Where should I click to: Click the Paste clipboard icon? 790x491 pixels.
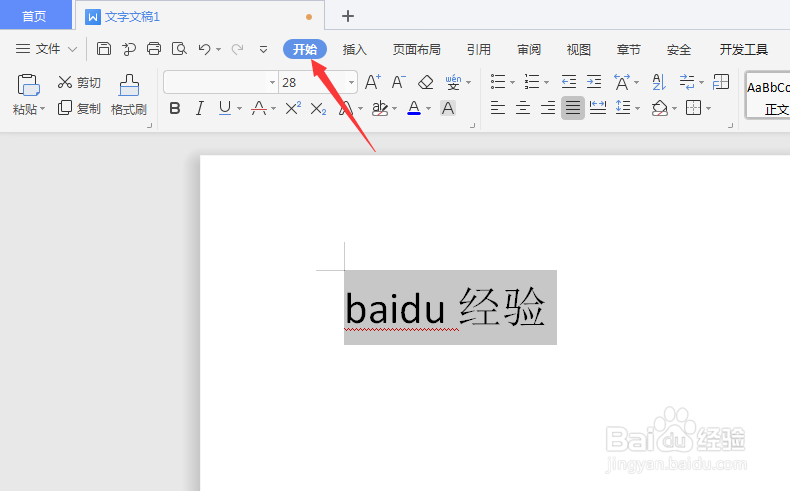click(x=28, y=85)
